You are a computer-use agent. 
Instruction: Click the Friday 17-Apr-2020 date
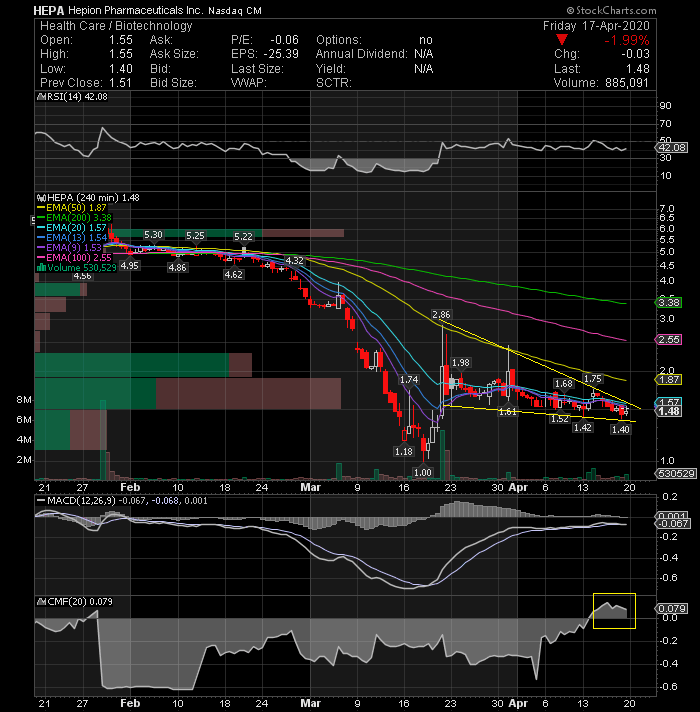point(596,26)
